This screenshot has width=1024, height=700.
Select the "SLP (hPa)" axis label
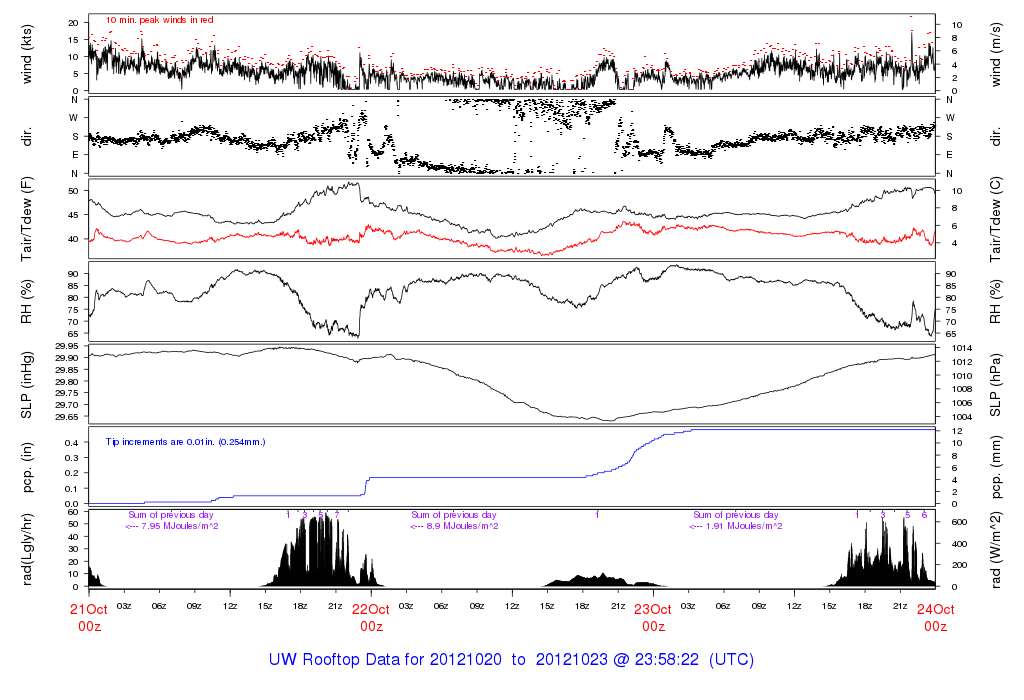(x=997, y=382)
